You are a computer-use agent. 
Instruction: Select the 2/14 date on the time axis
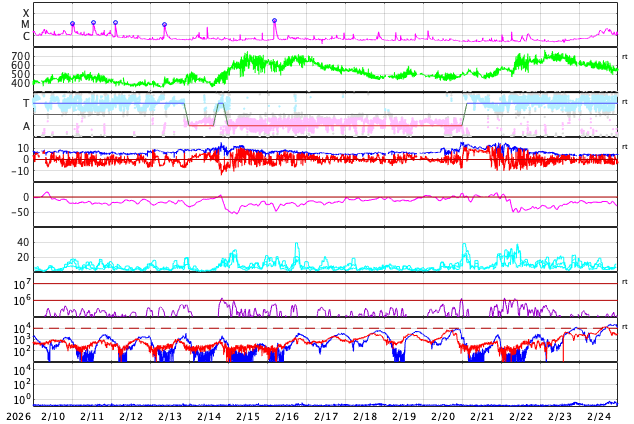pyautogui.click(x=209, y=416)
